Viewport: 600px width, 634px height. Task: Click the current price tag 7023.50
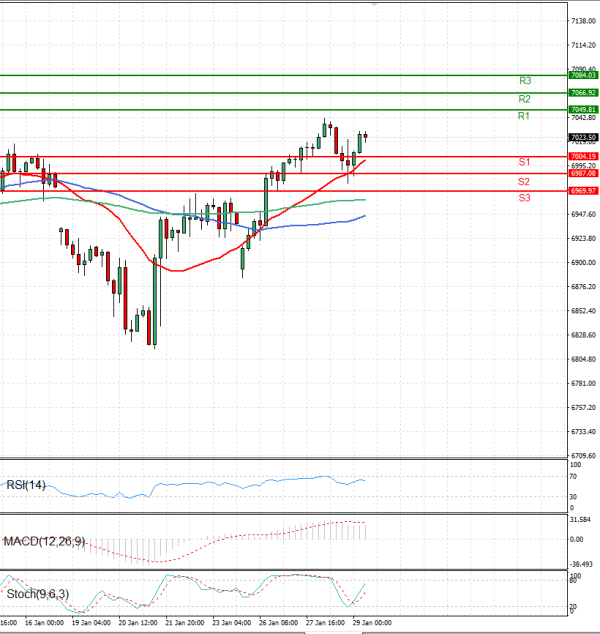[x=582, y=137]
